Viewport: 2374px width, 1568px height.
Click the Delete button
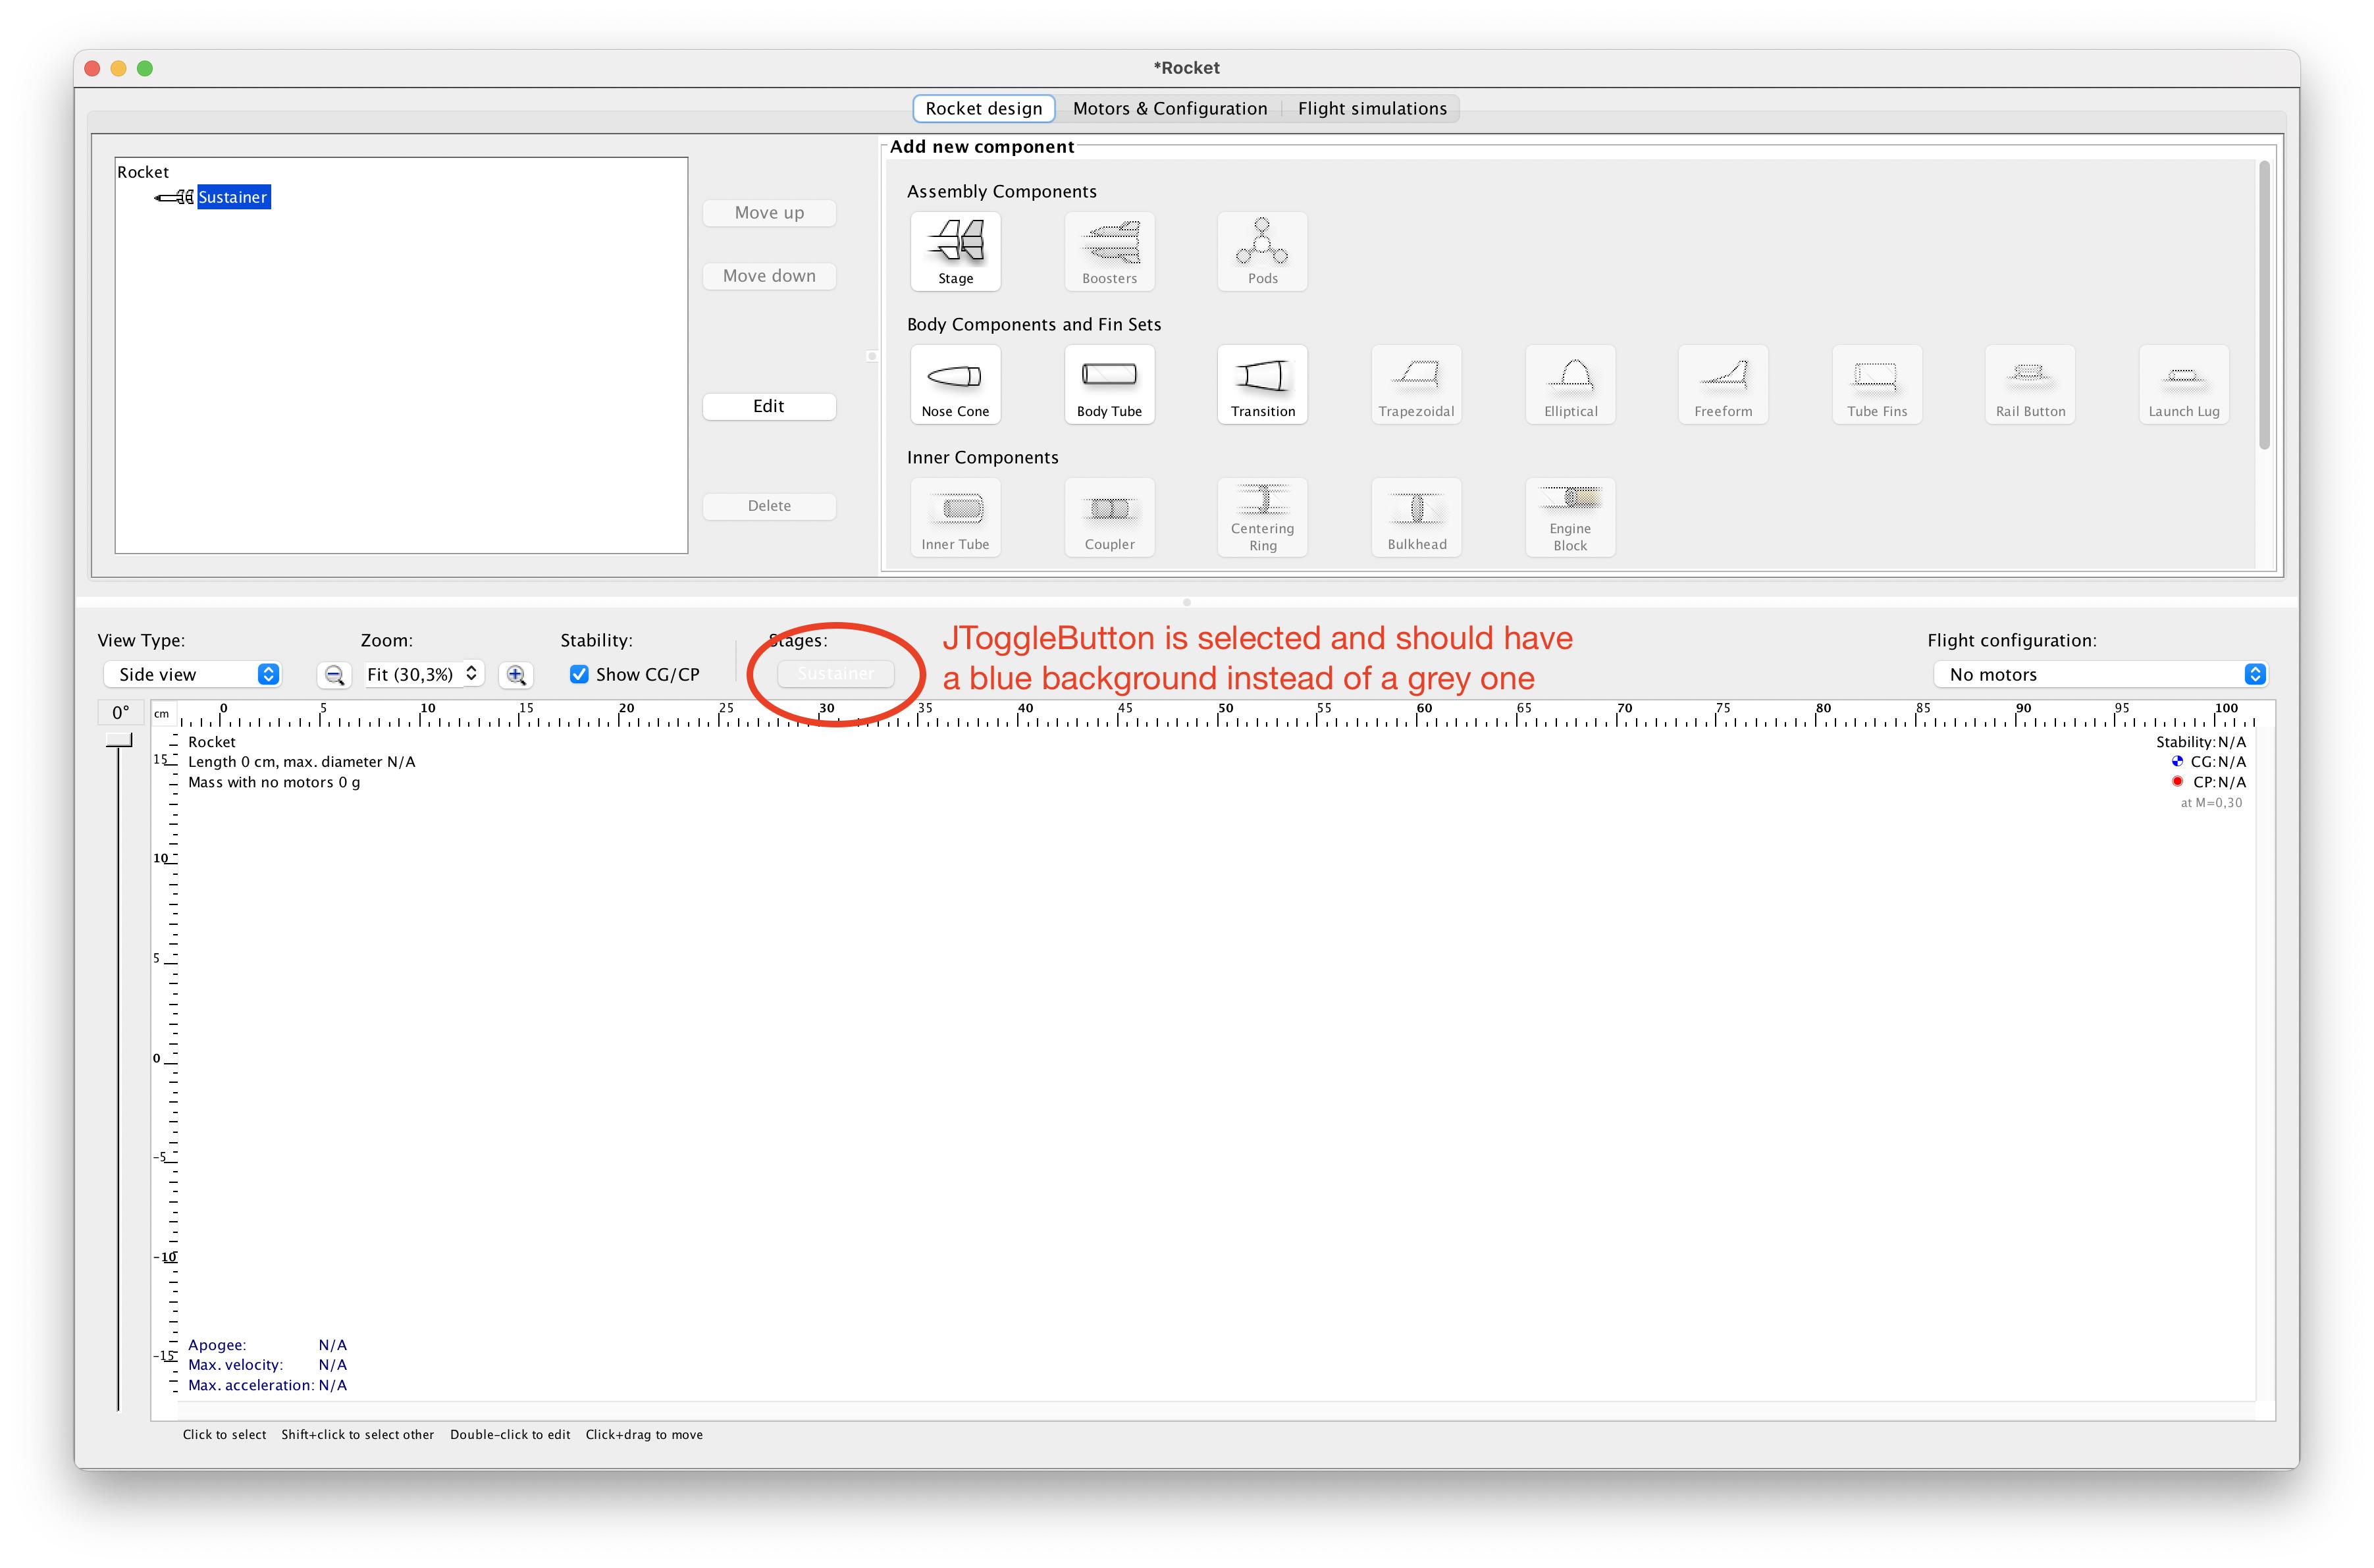769,506
